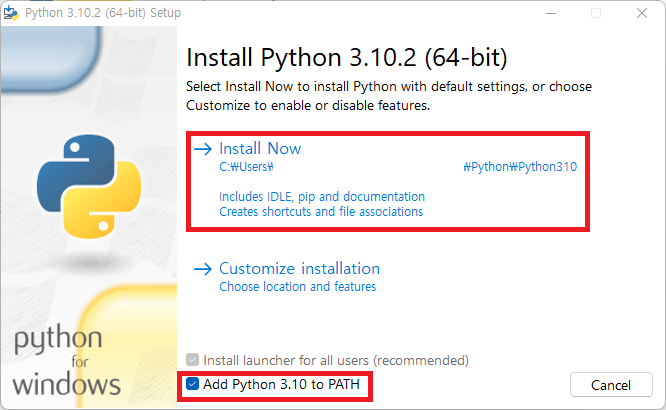Image resolution: width=666 pixels, height=410 pixels.
Task: Click 'Choose location and features' text
Action: (x=297, y=287)
